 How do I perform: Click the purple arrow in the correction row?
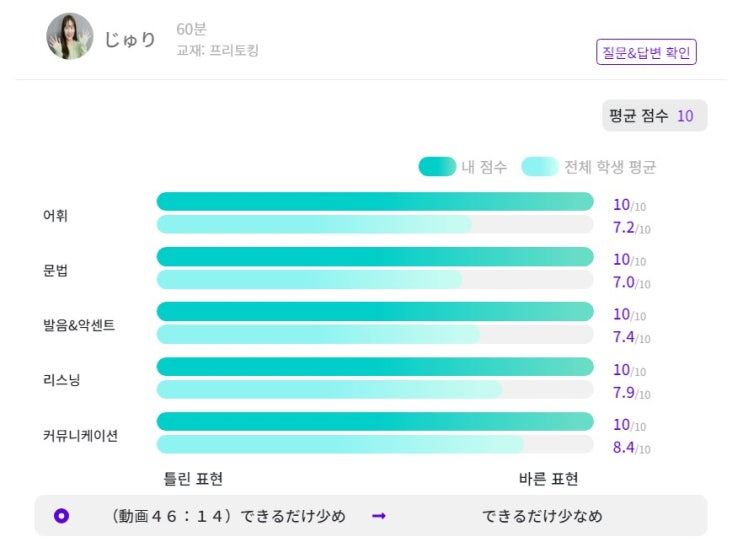tap(379, 516)
